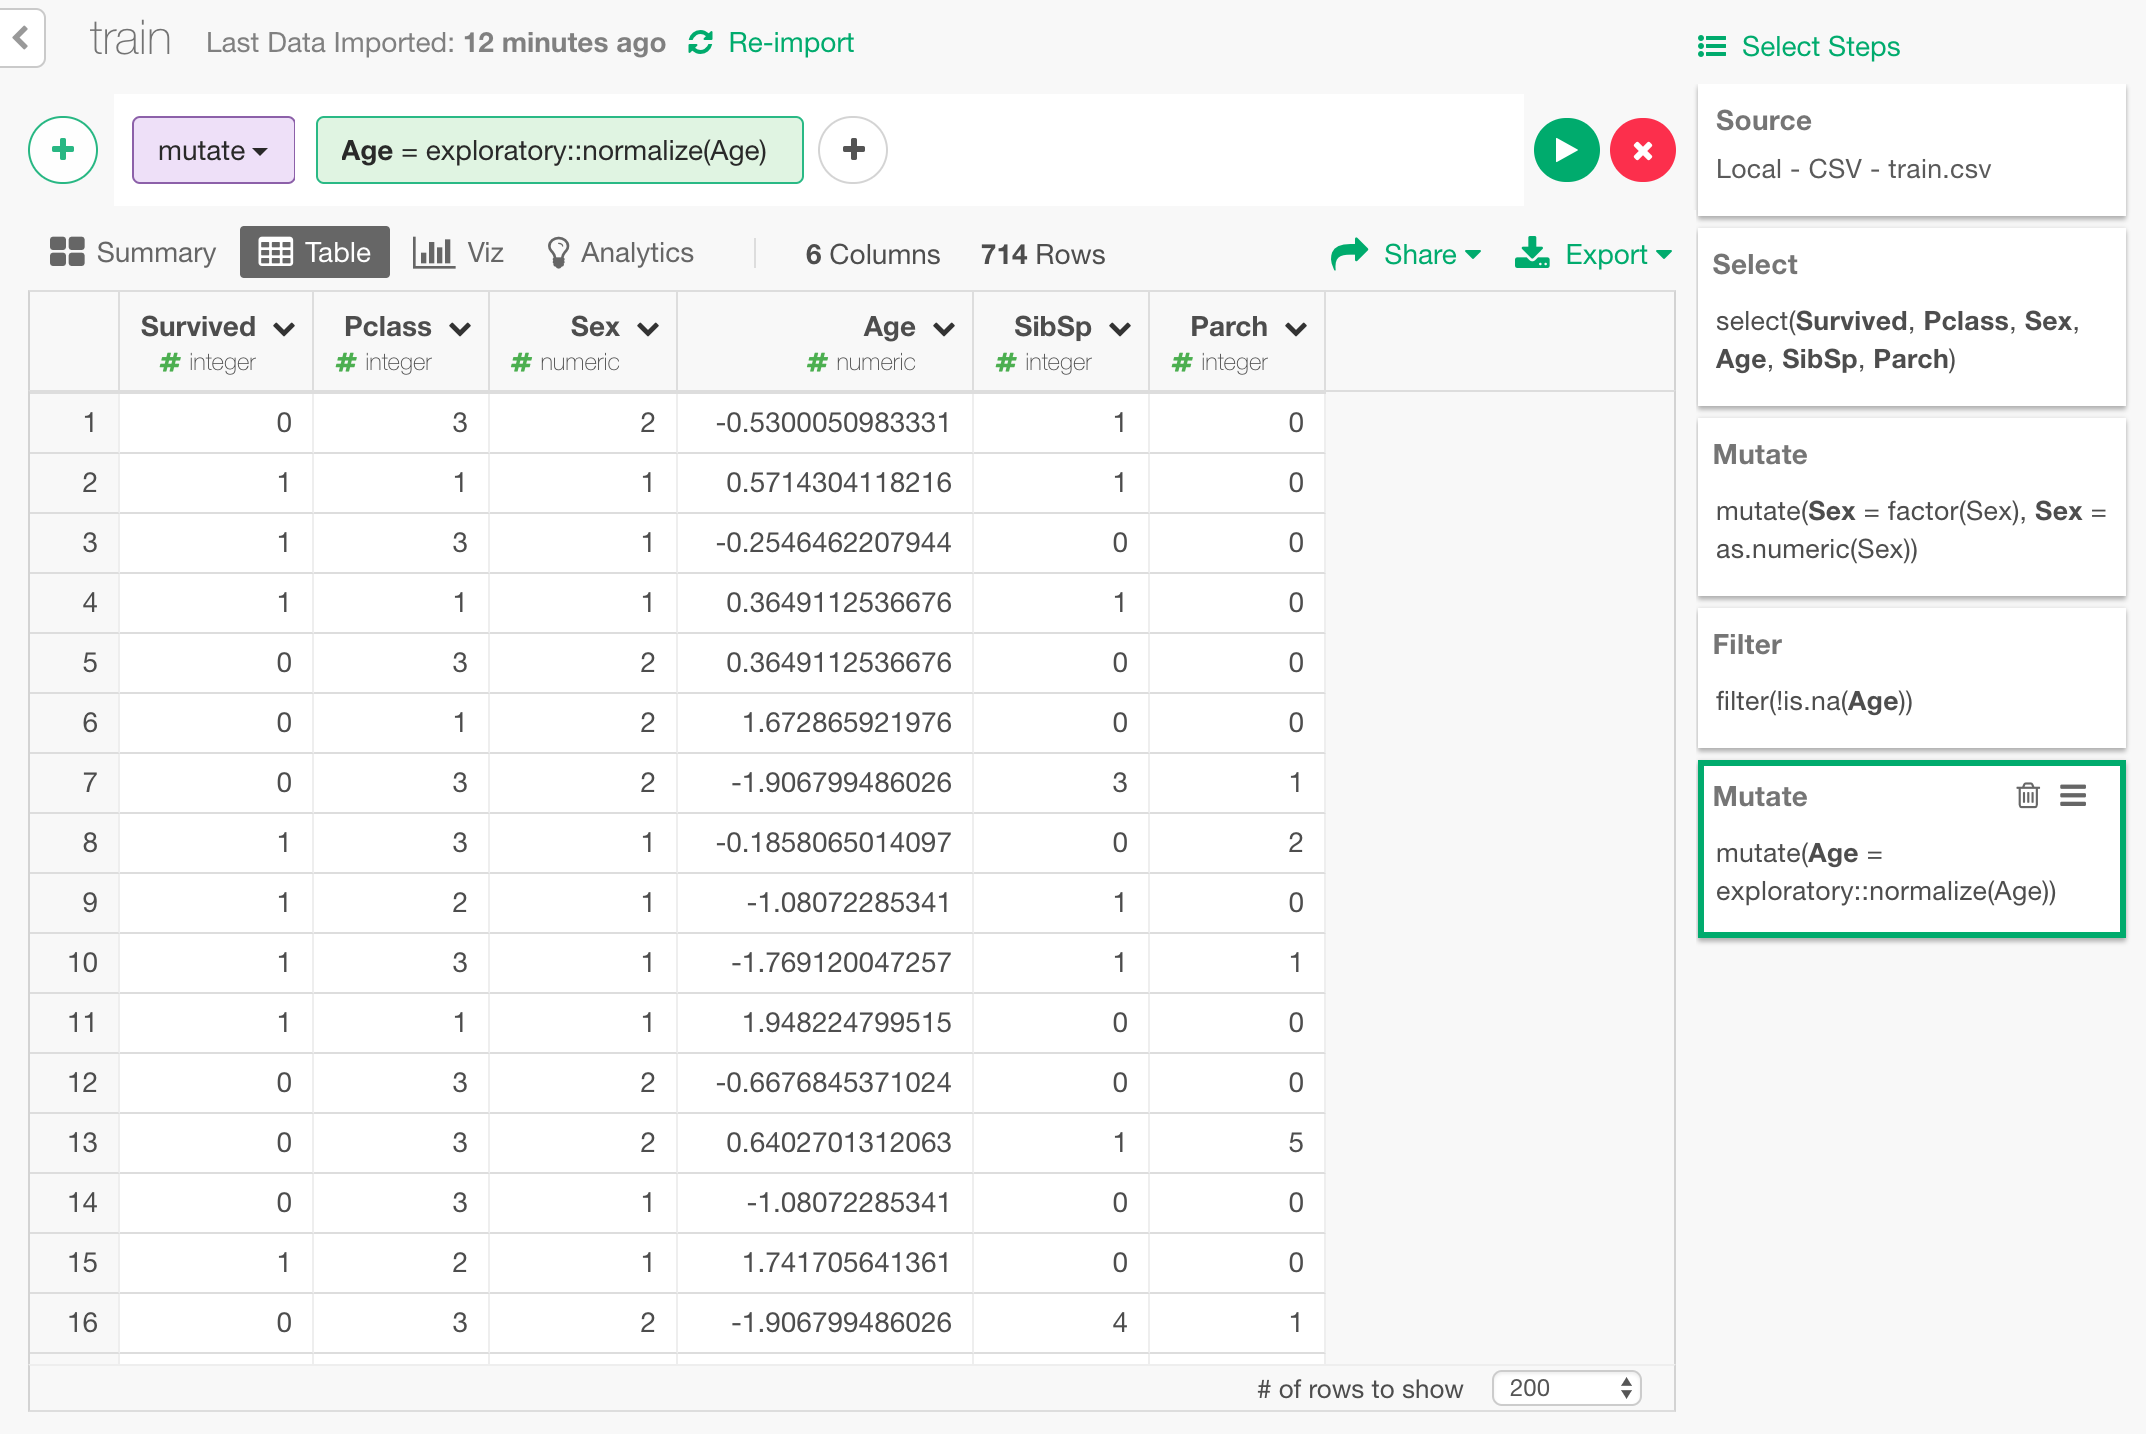
Task: Click the Re-import refresh icon
Action: (700, 42)
